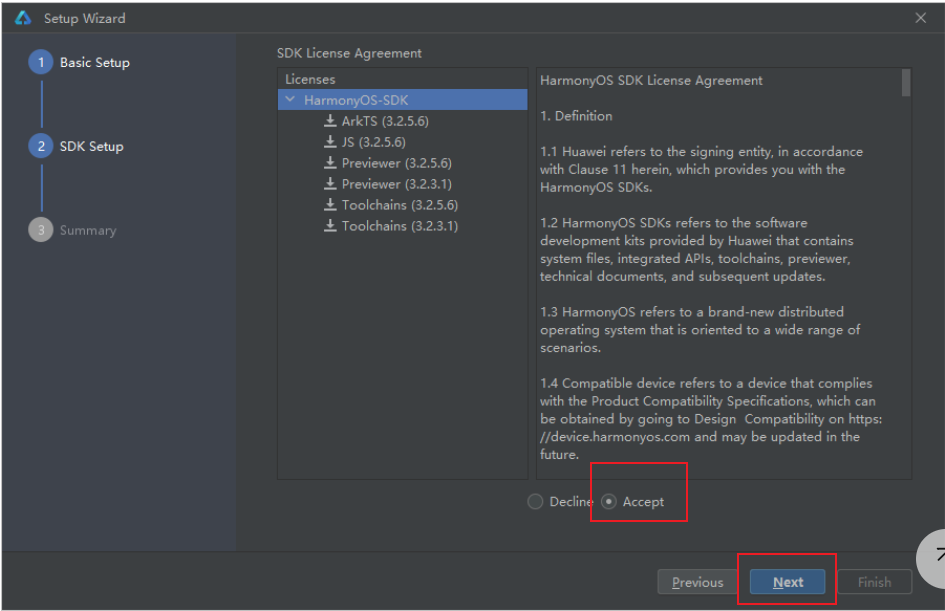Image resolution: width=945 pixels, height=611 pixels.
Task: Click the Next button
Action: 788,582
